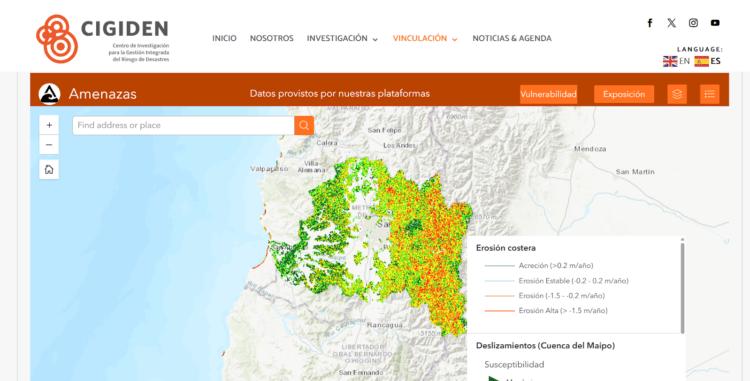Open INVESTIGACIÓN menu item

337,38
